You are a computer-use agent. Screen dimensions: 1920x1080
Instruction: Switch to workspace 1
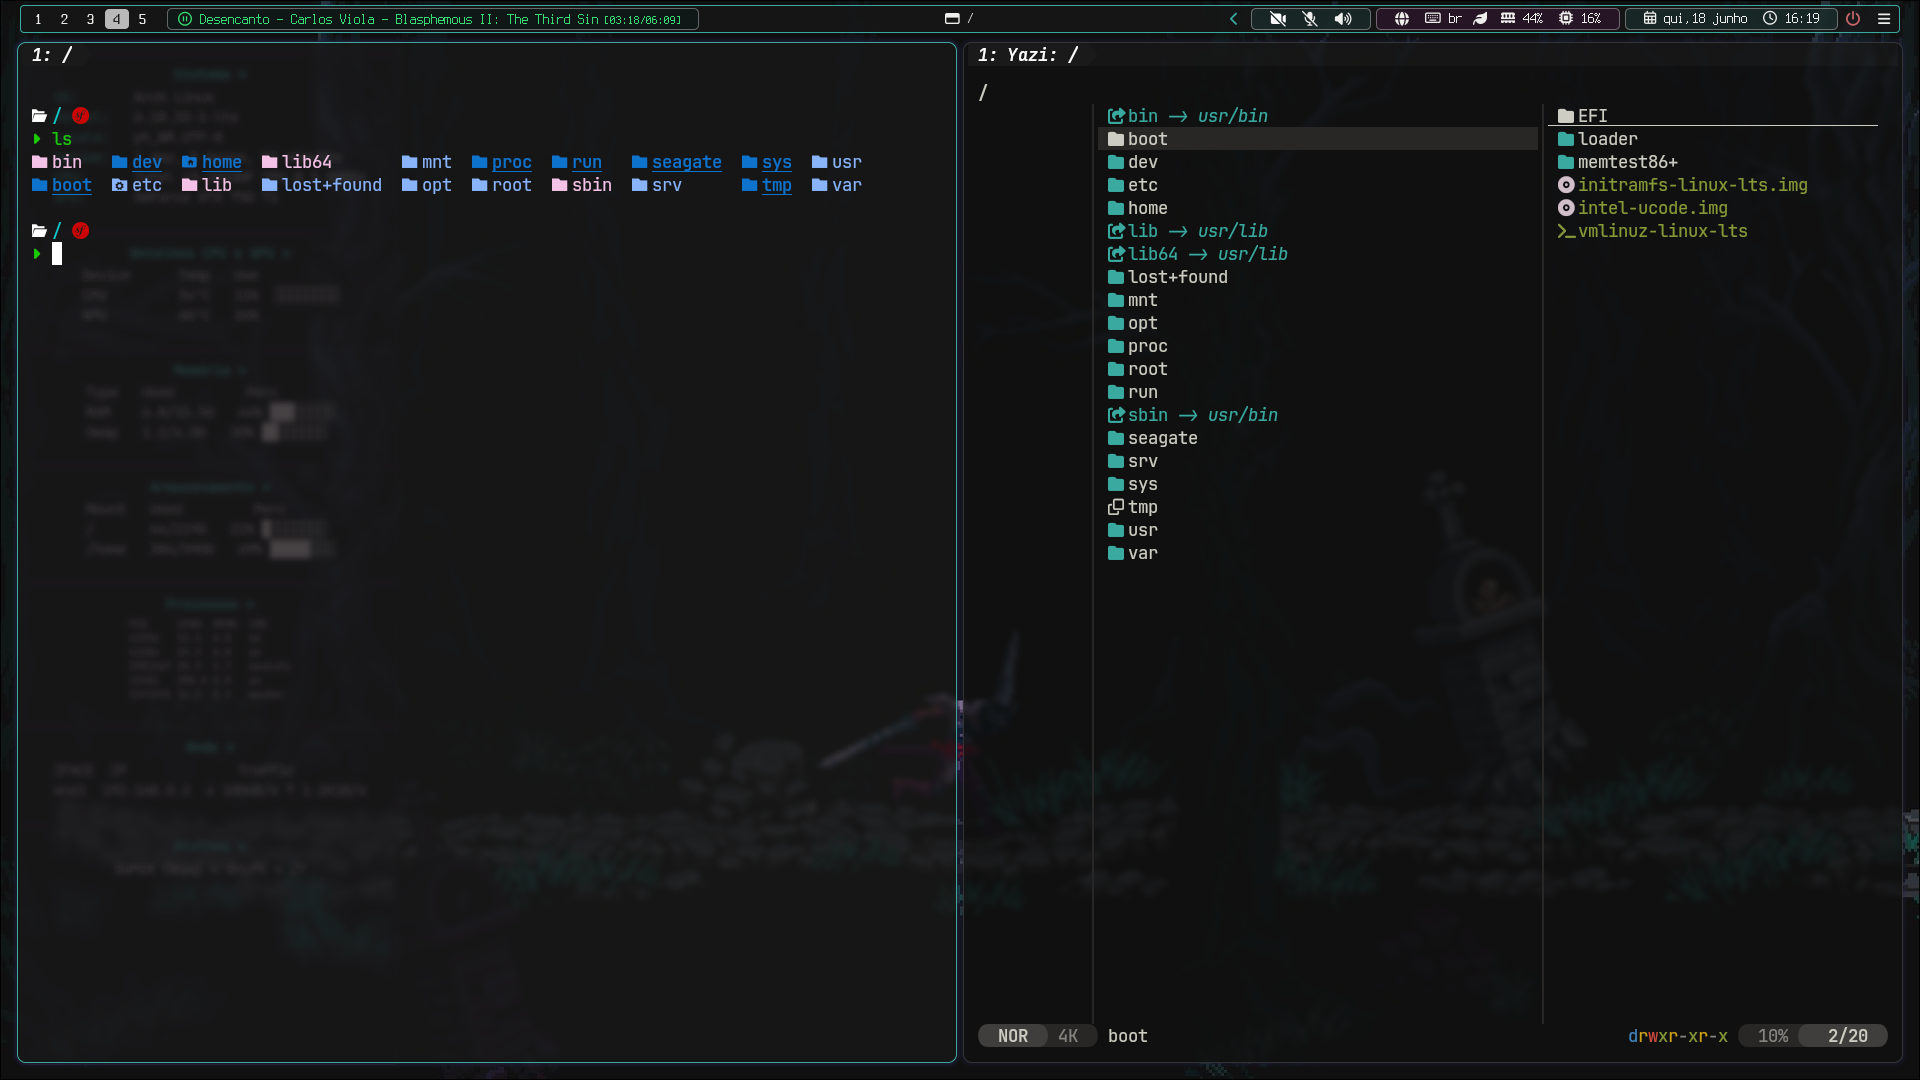(38, 19)
